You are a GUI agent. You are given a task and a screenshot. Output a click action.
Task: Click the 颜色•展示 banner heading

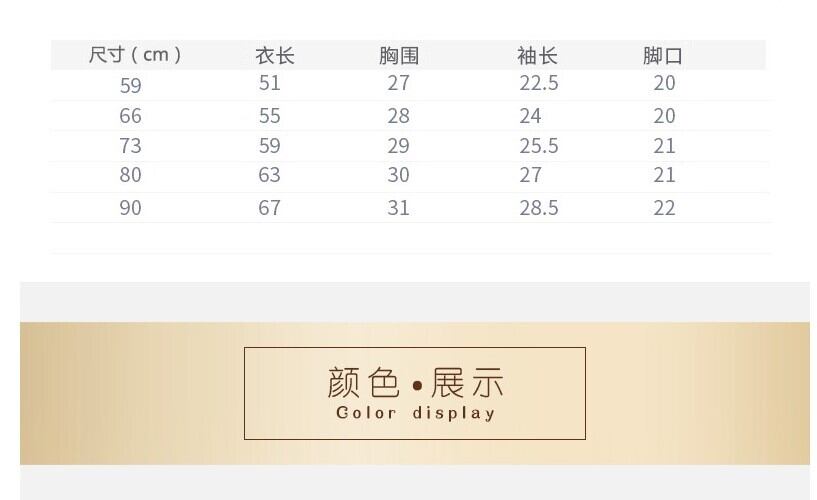(415, 383)
